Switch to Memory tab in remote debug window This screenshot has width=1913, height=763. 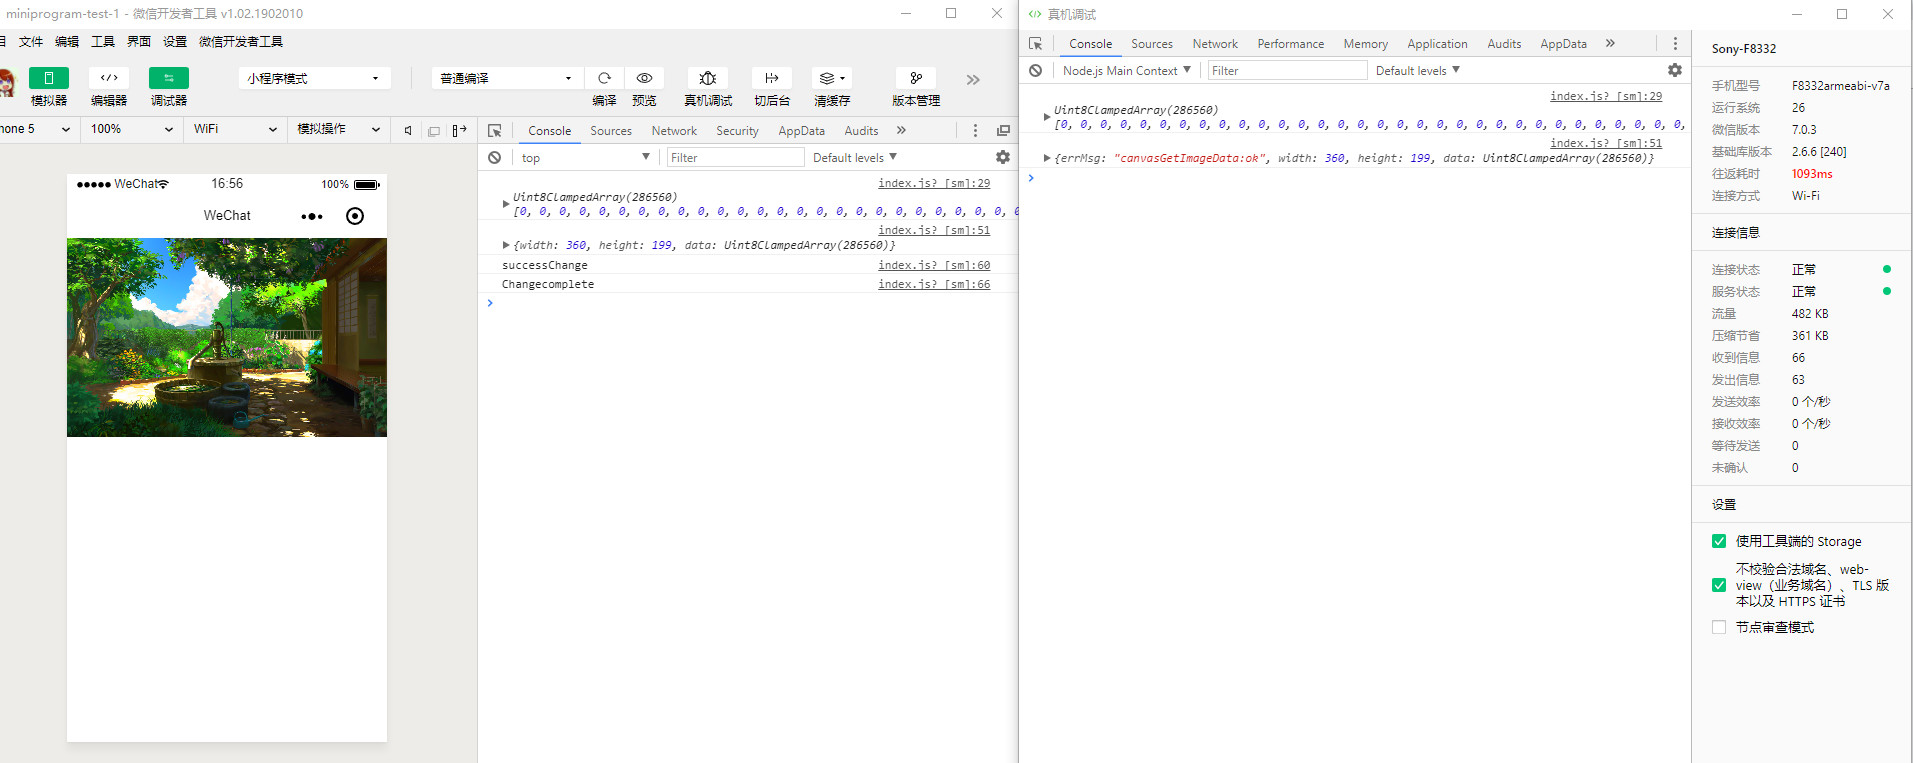pyautogui.click(x=1366, y=44)
